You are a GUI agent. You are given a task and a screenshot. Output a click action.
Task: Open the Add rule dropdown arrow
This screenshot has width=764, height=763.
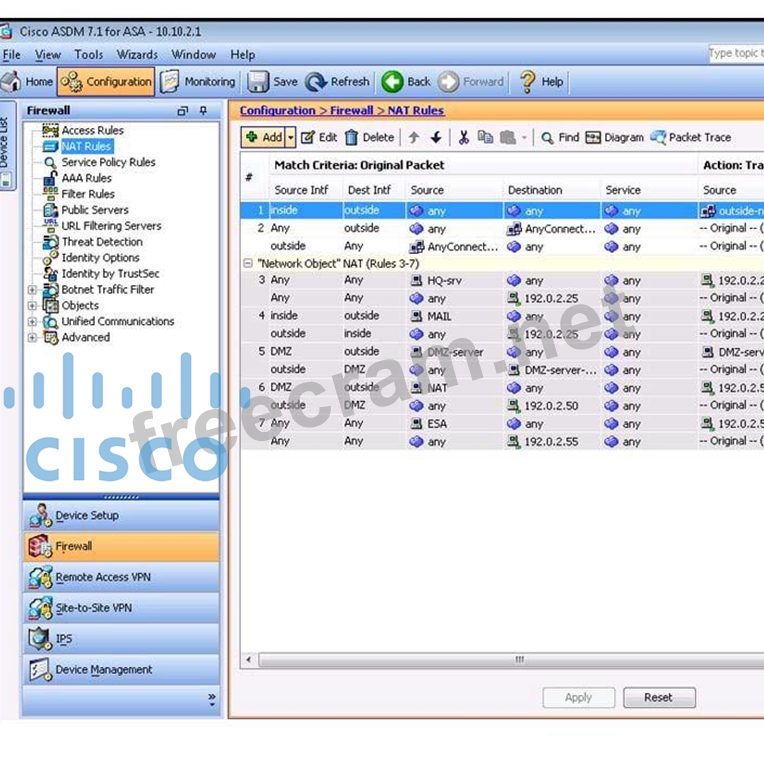(x=291, y=138)
